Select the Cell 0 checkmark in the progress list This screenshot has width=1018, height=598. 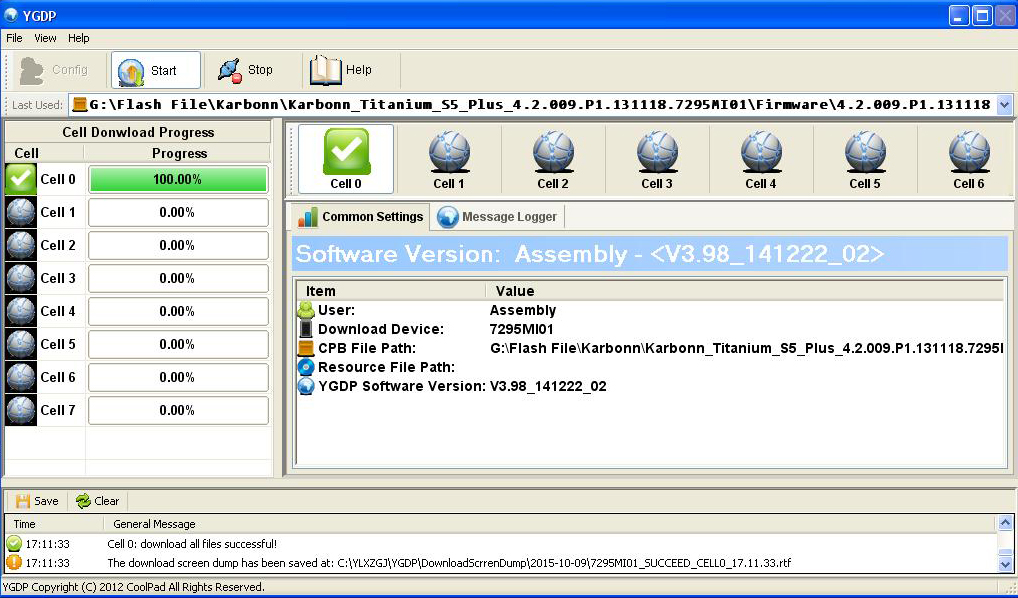pos(20,179)
